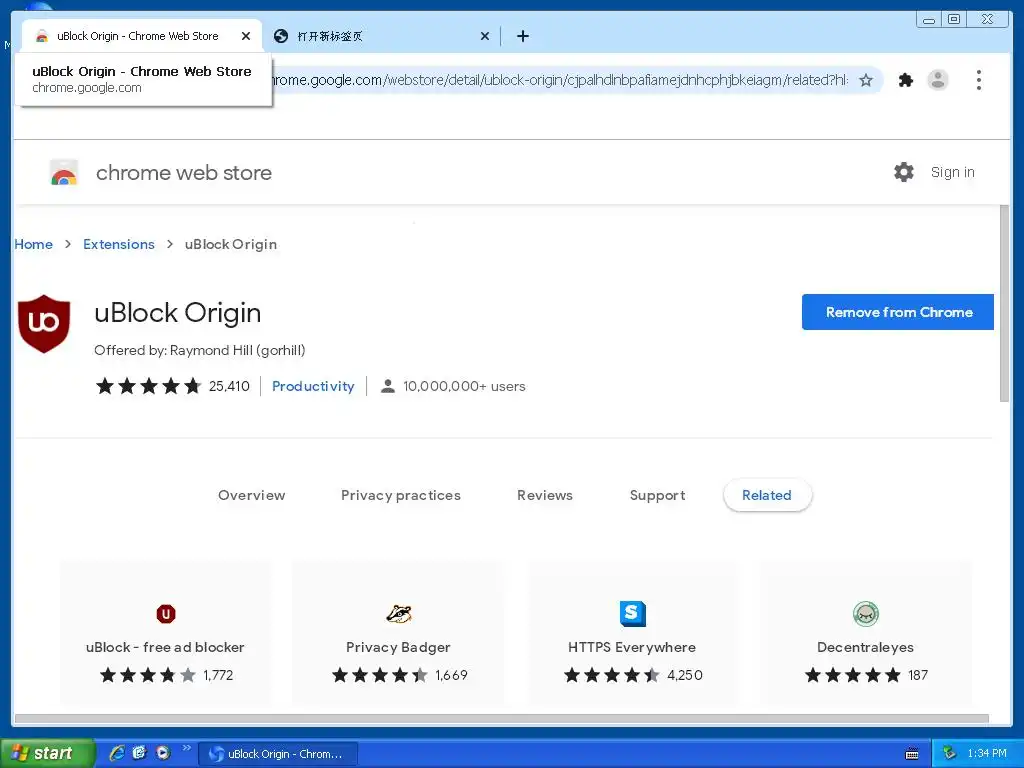Open the web store settings gear

pyautogui.click(x=904, y=172)
